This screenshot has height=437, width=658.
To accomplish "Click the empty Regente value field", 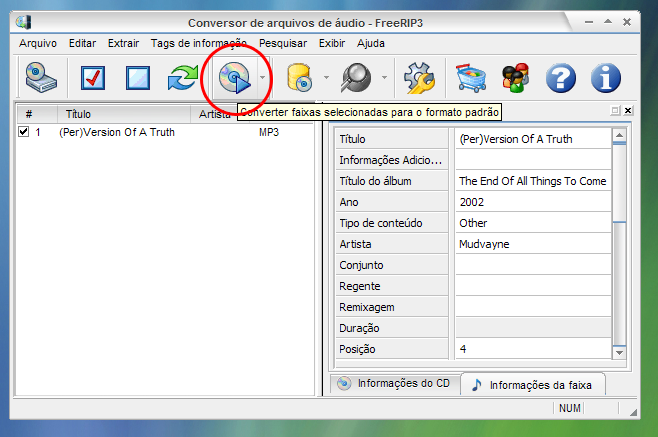I will tap(533, 286).
